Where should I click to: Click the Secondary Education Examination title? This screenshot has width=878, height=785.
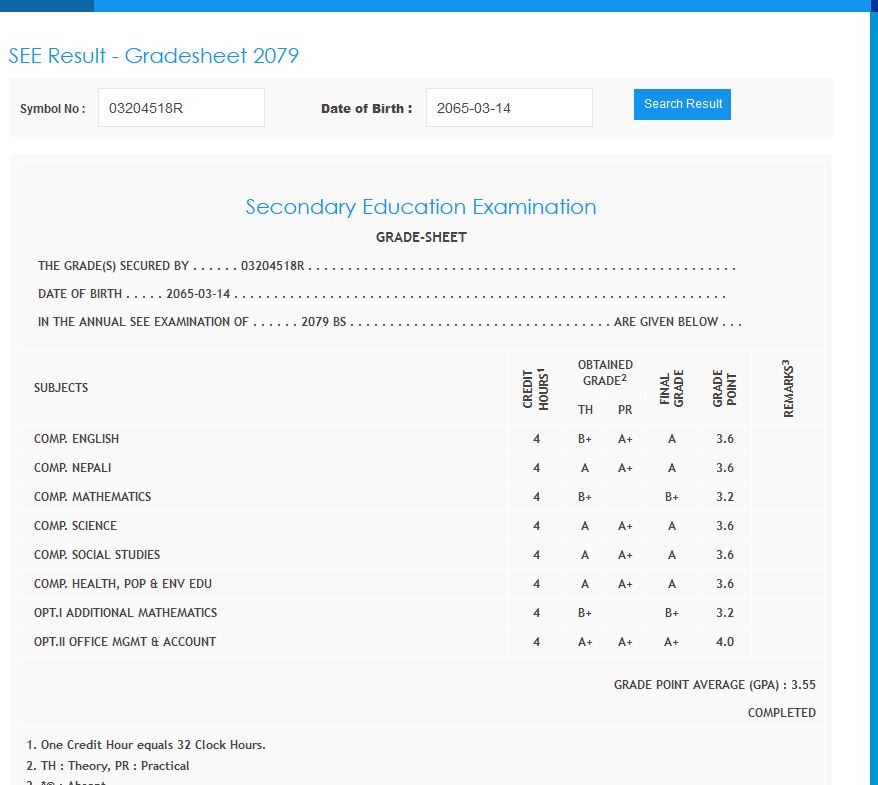click(421, 207)
